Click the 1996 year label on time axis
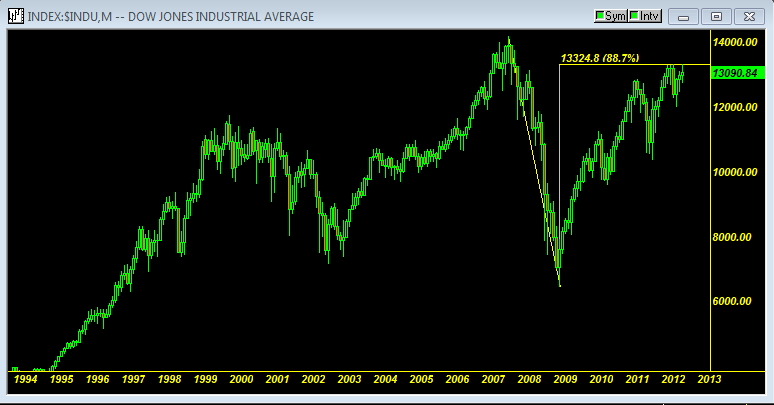This screenshot has width=774, height=405. 98,379
